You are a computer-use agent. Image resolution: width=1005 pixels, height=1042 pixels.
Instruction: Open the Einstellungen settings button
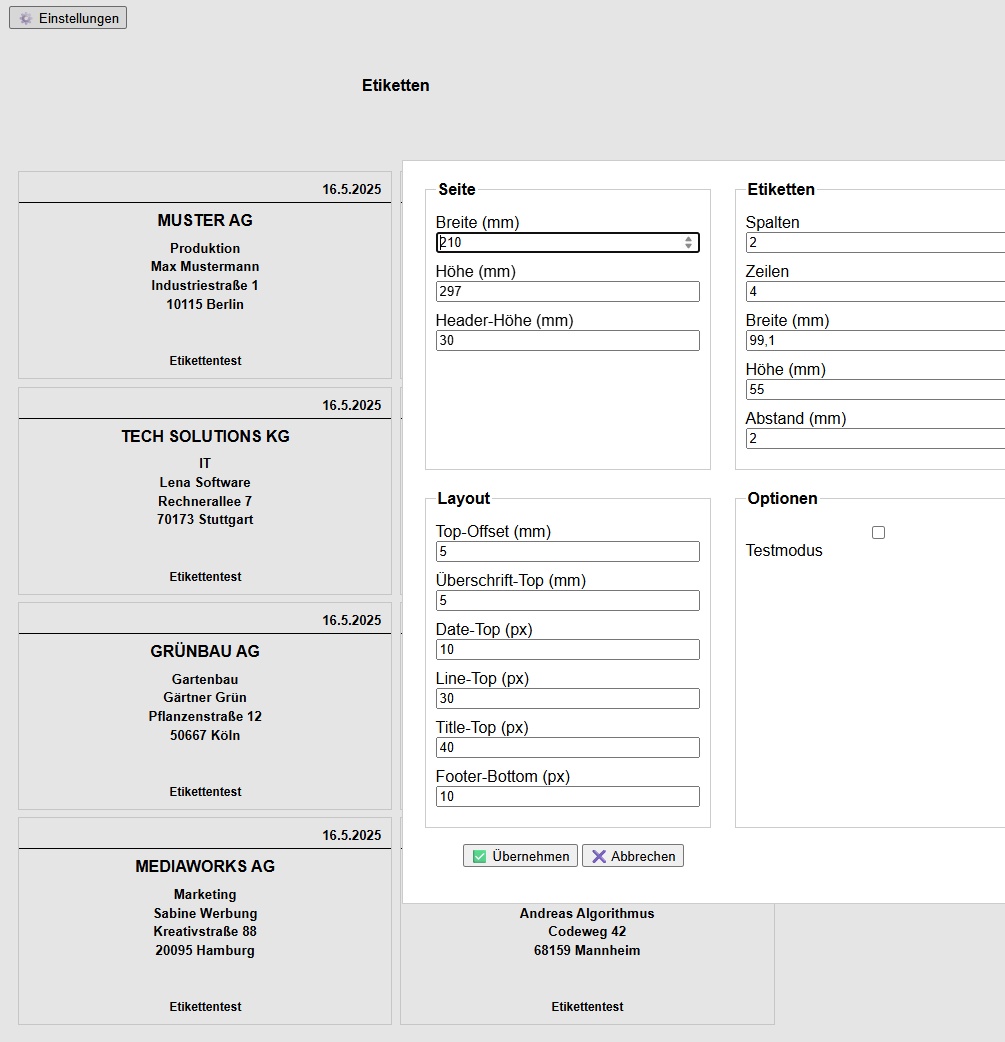click(x=68, y=18)
